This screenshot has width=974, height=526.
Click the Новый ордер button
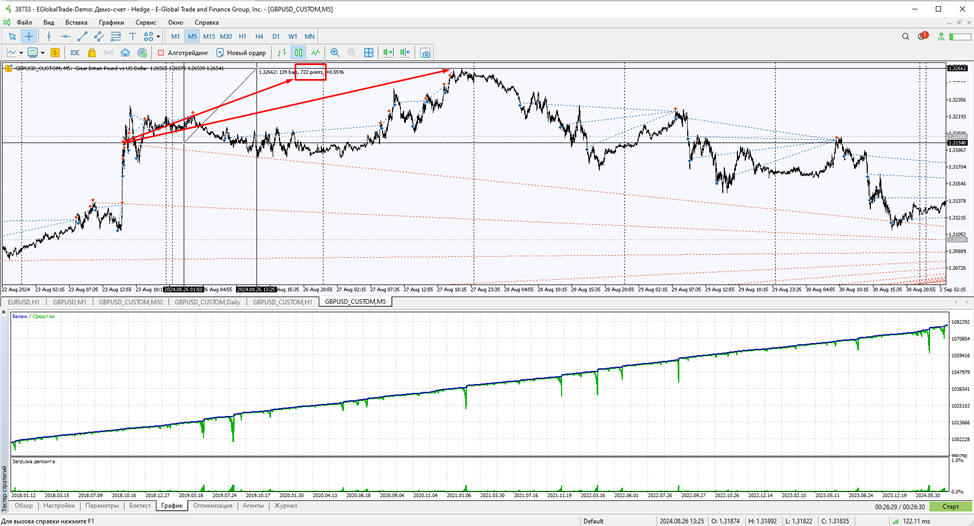click(x=241, y=53)
